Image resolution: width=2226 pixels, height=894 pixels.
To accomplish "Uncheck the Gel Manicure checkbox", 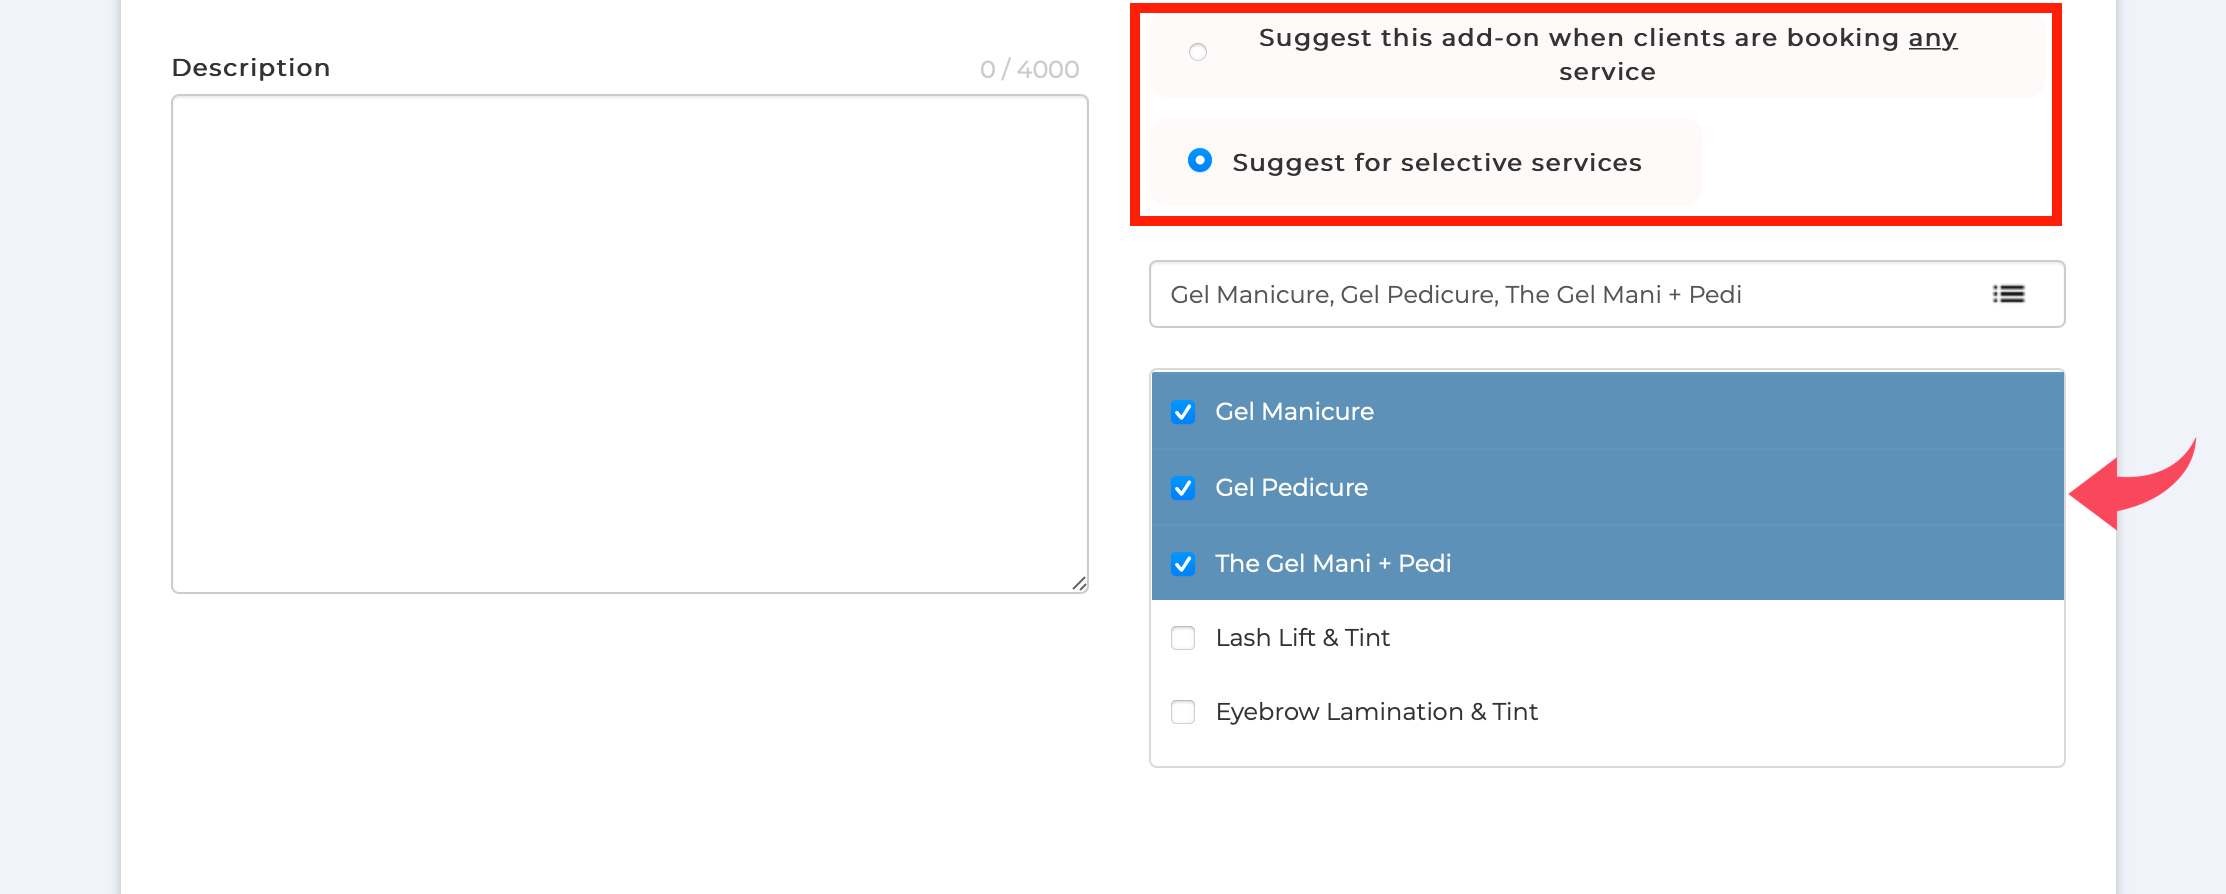I will (1183, 412).
